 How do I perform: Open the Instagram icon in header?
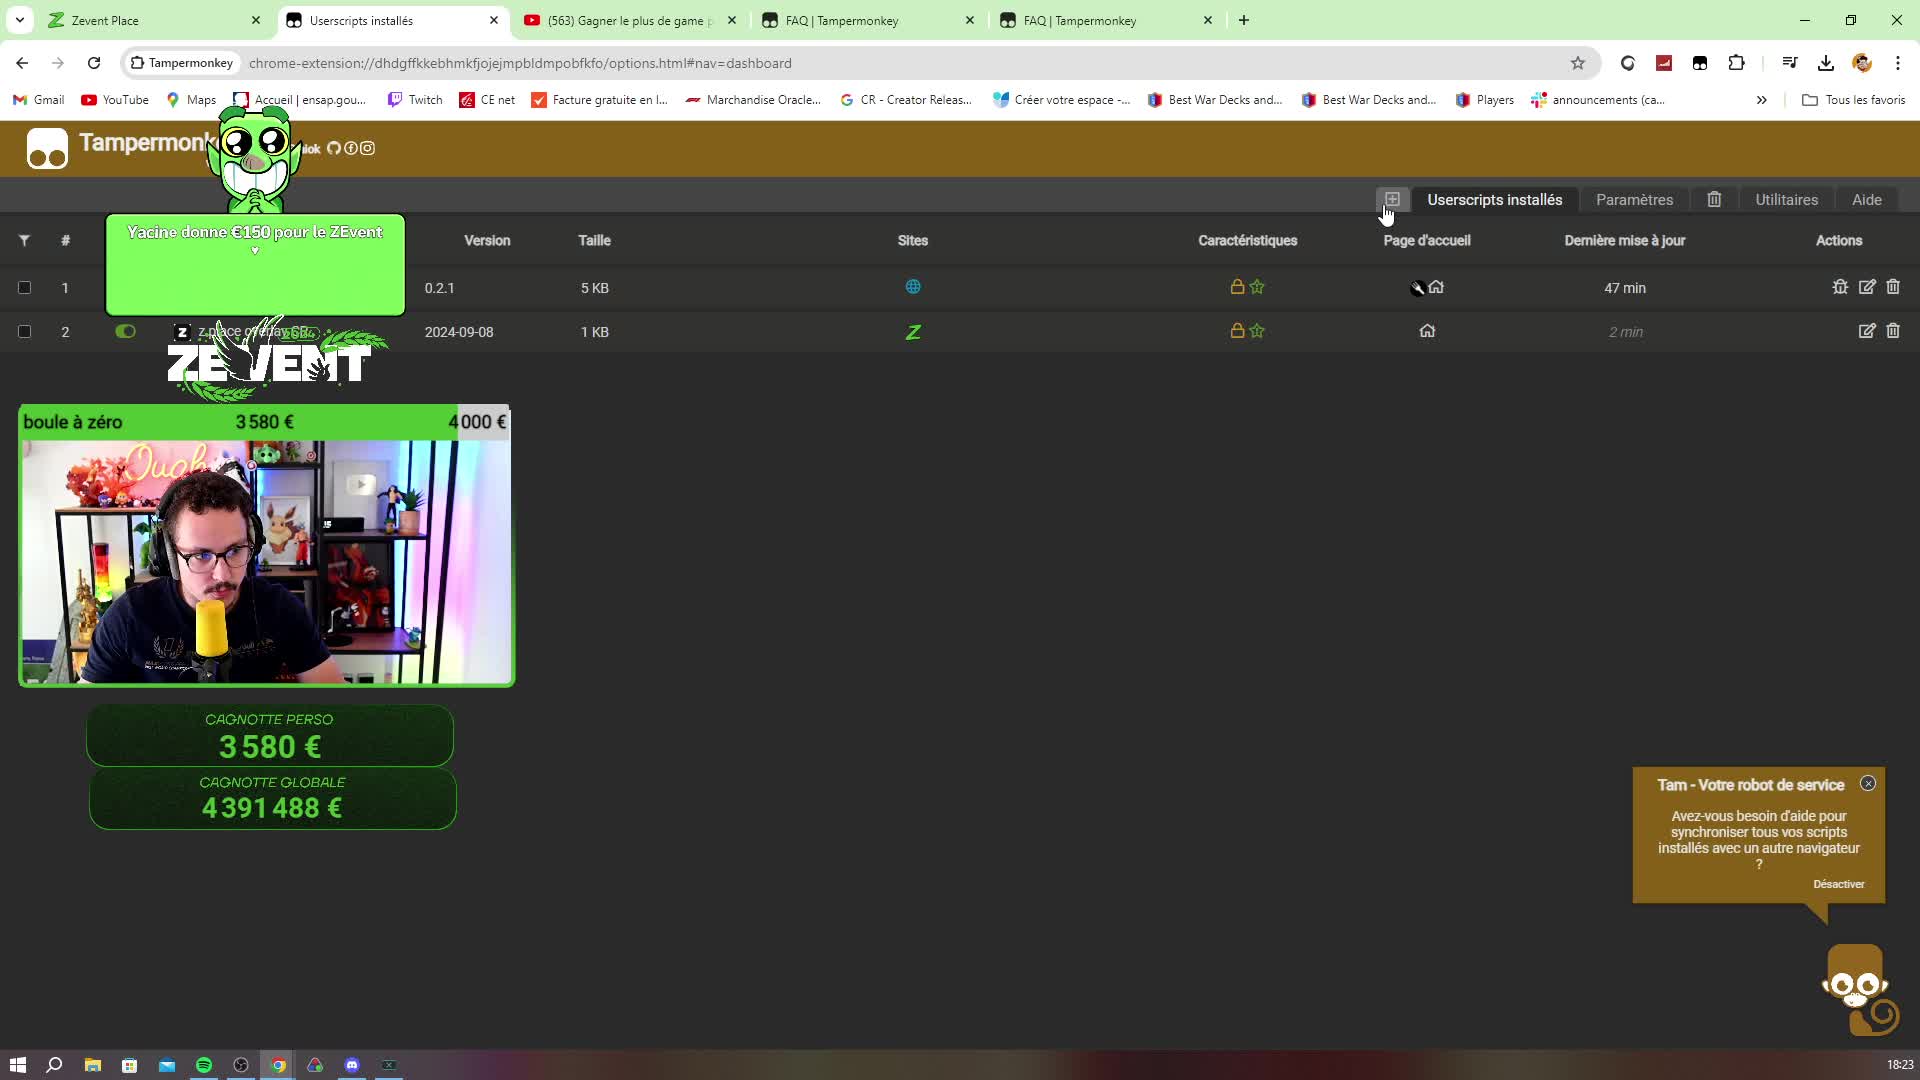click(x=367, y=148)
